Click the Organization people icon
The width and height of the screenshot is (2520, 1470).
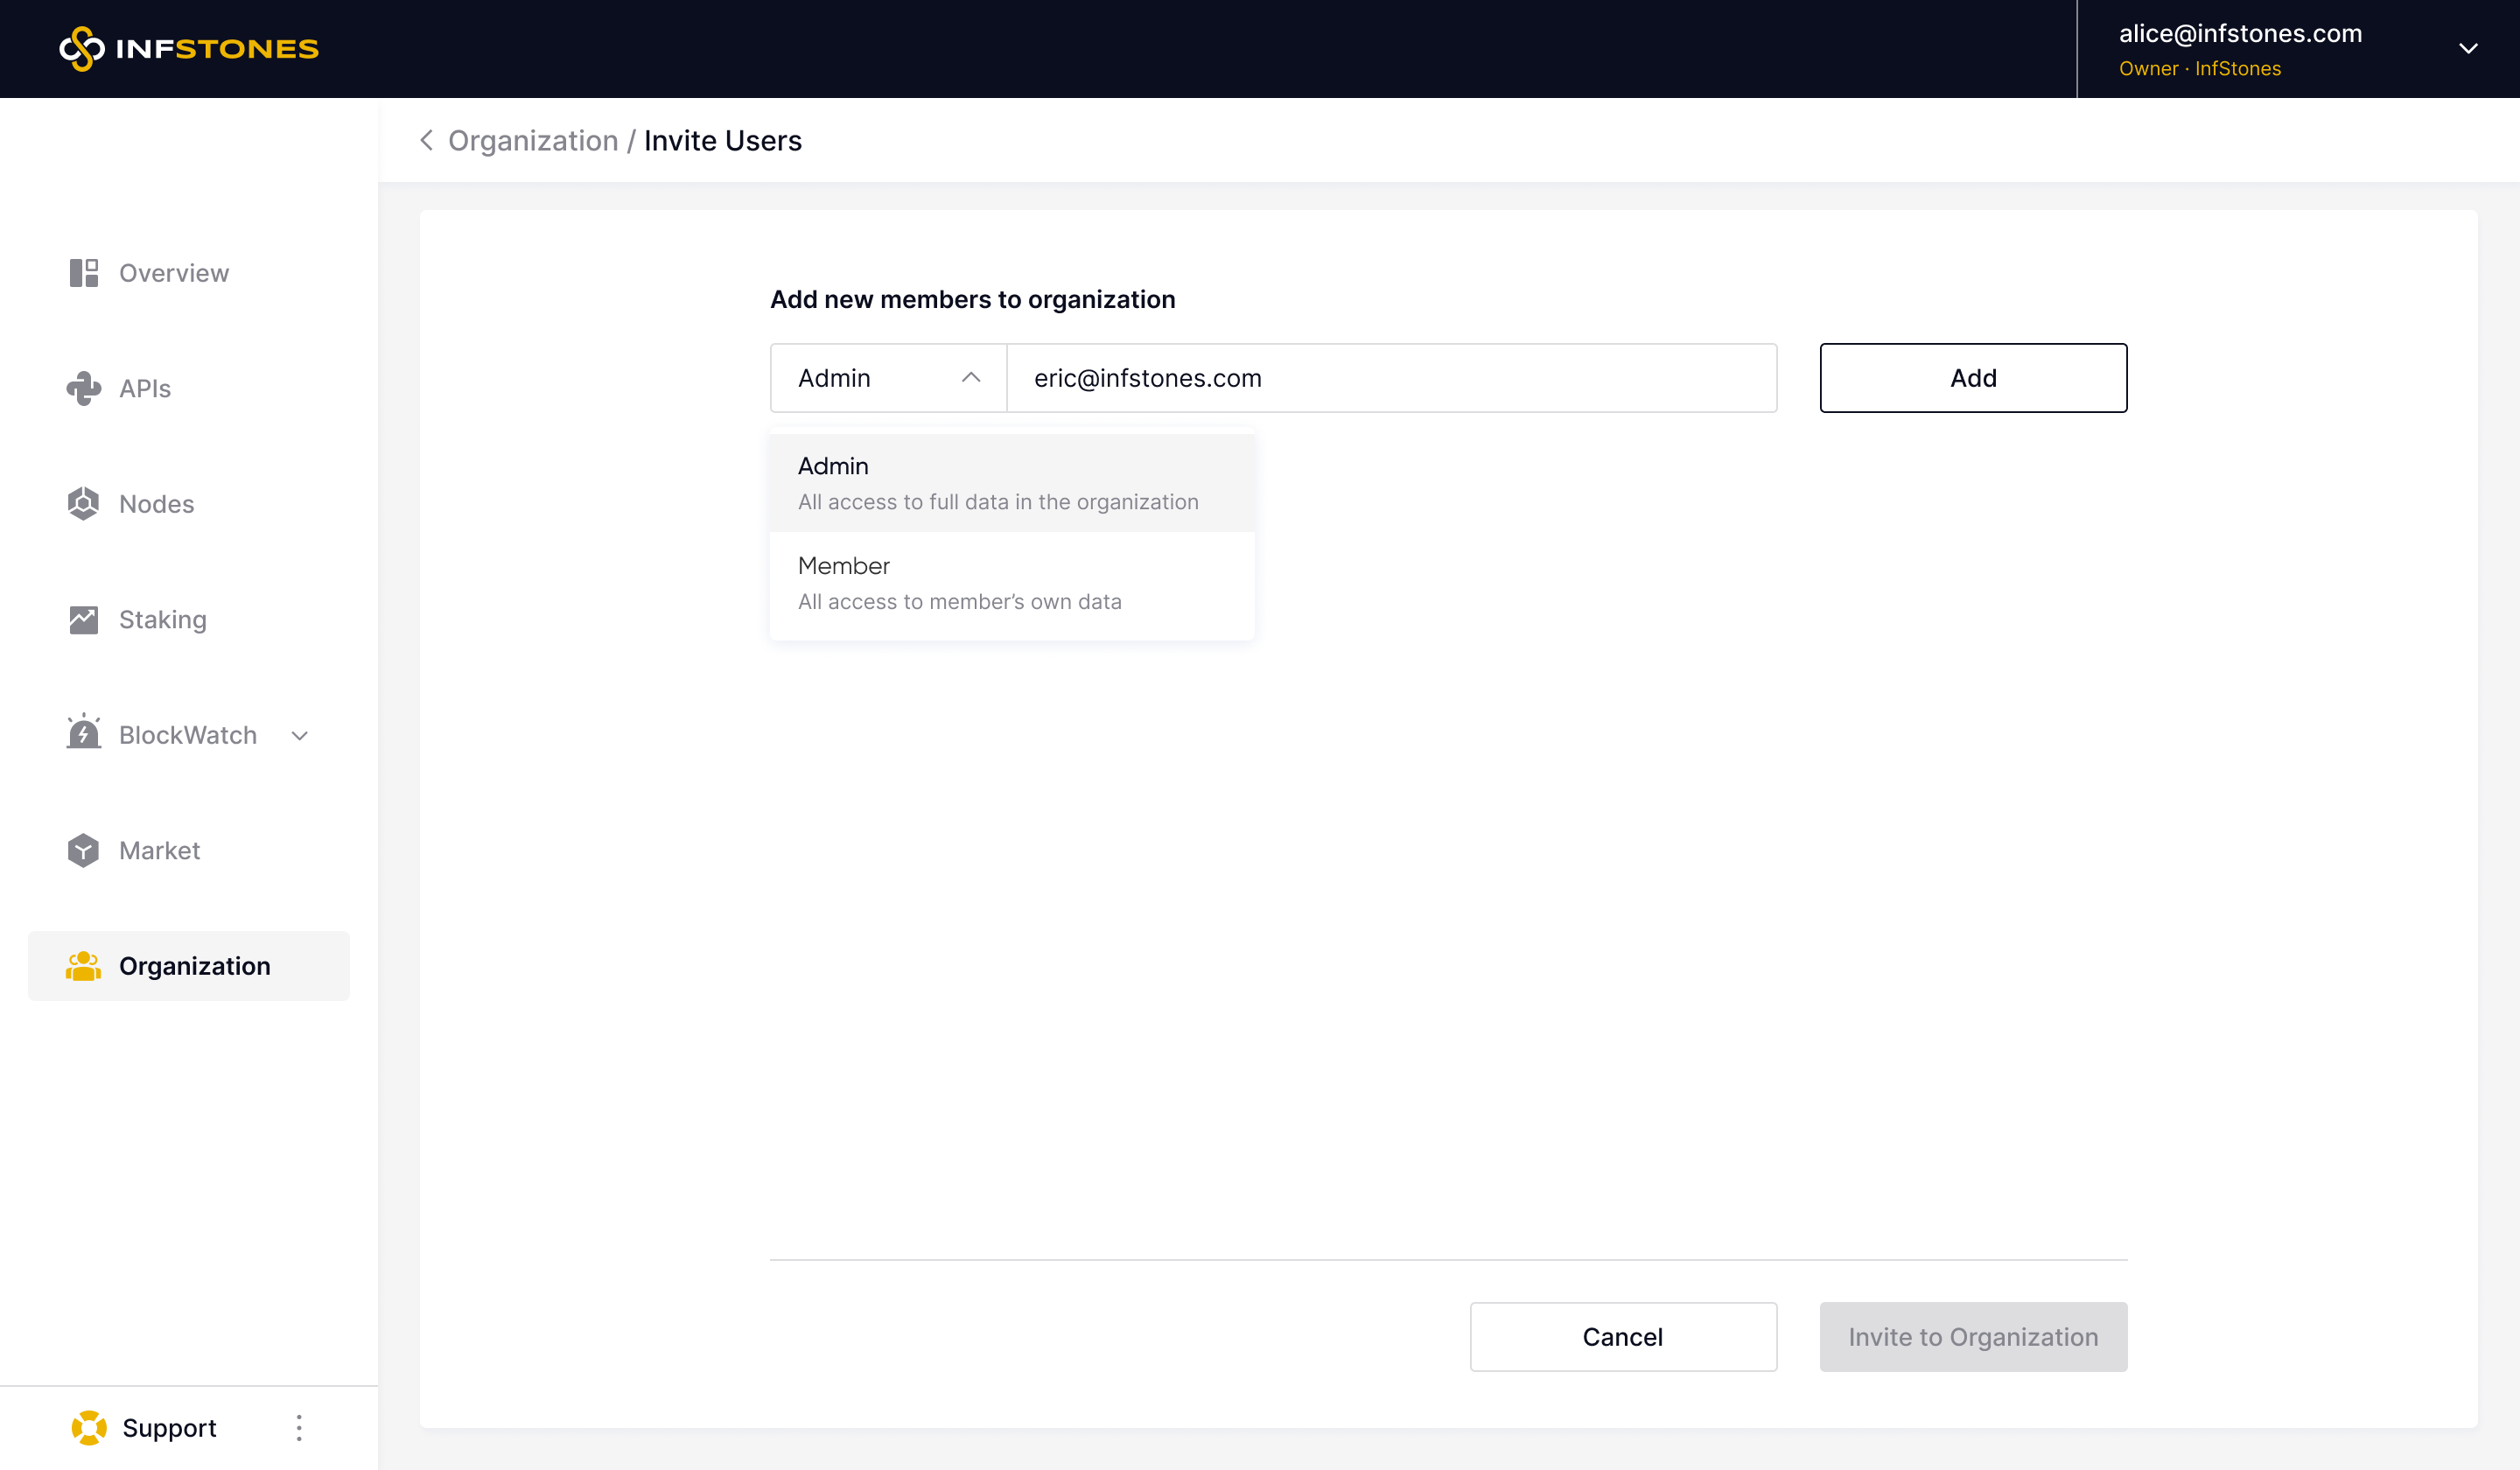click(84, 966)
